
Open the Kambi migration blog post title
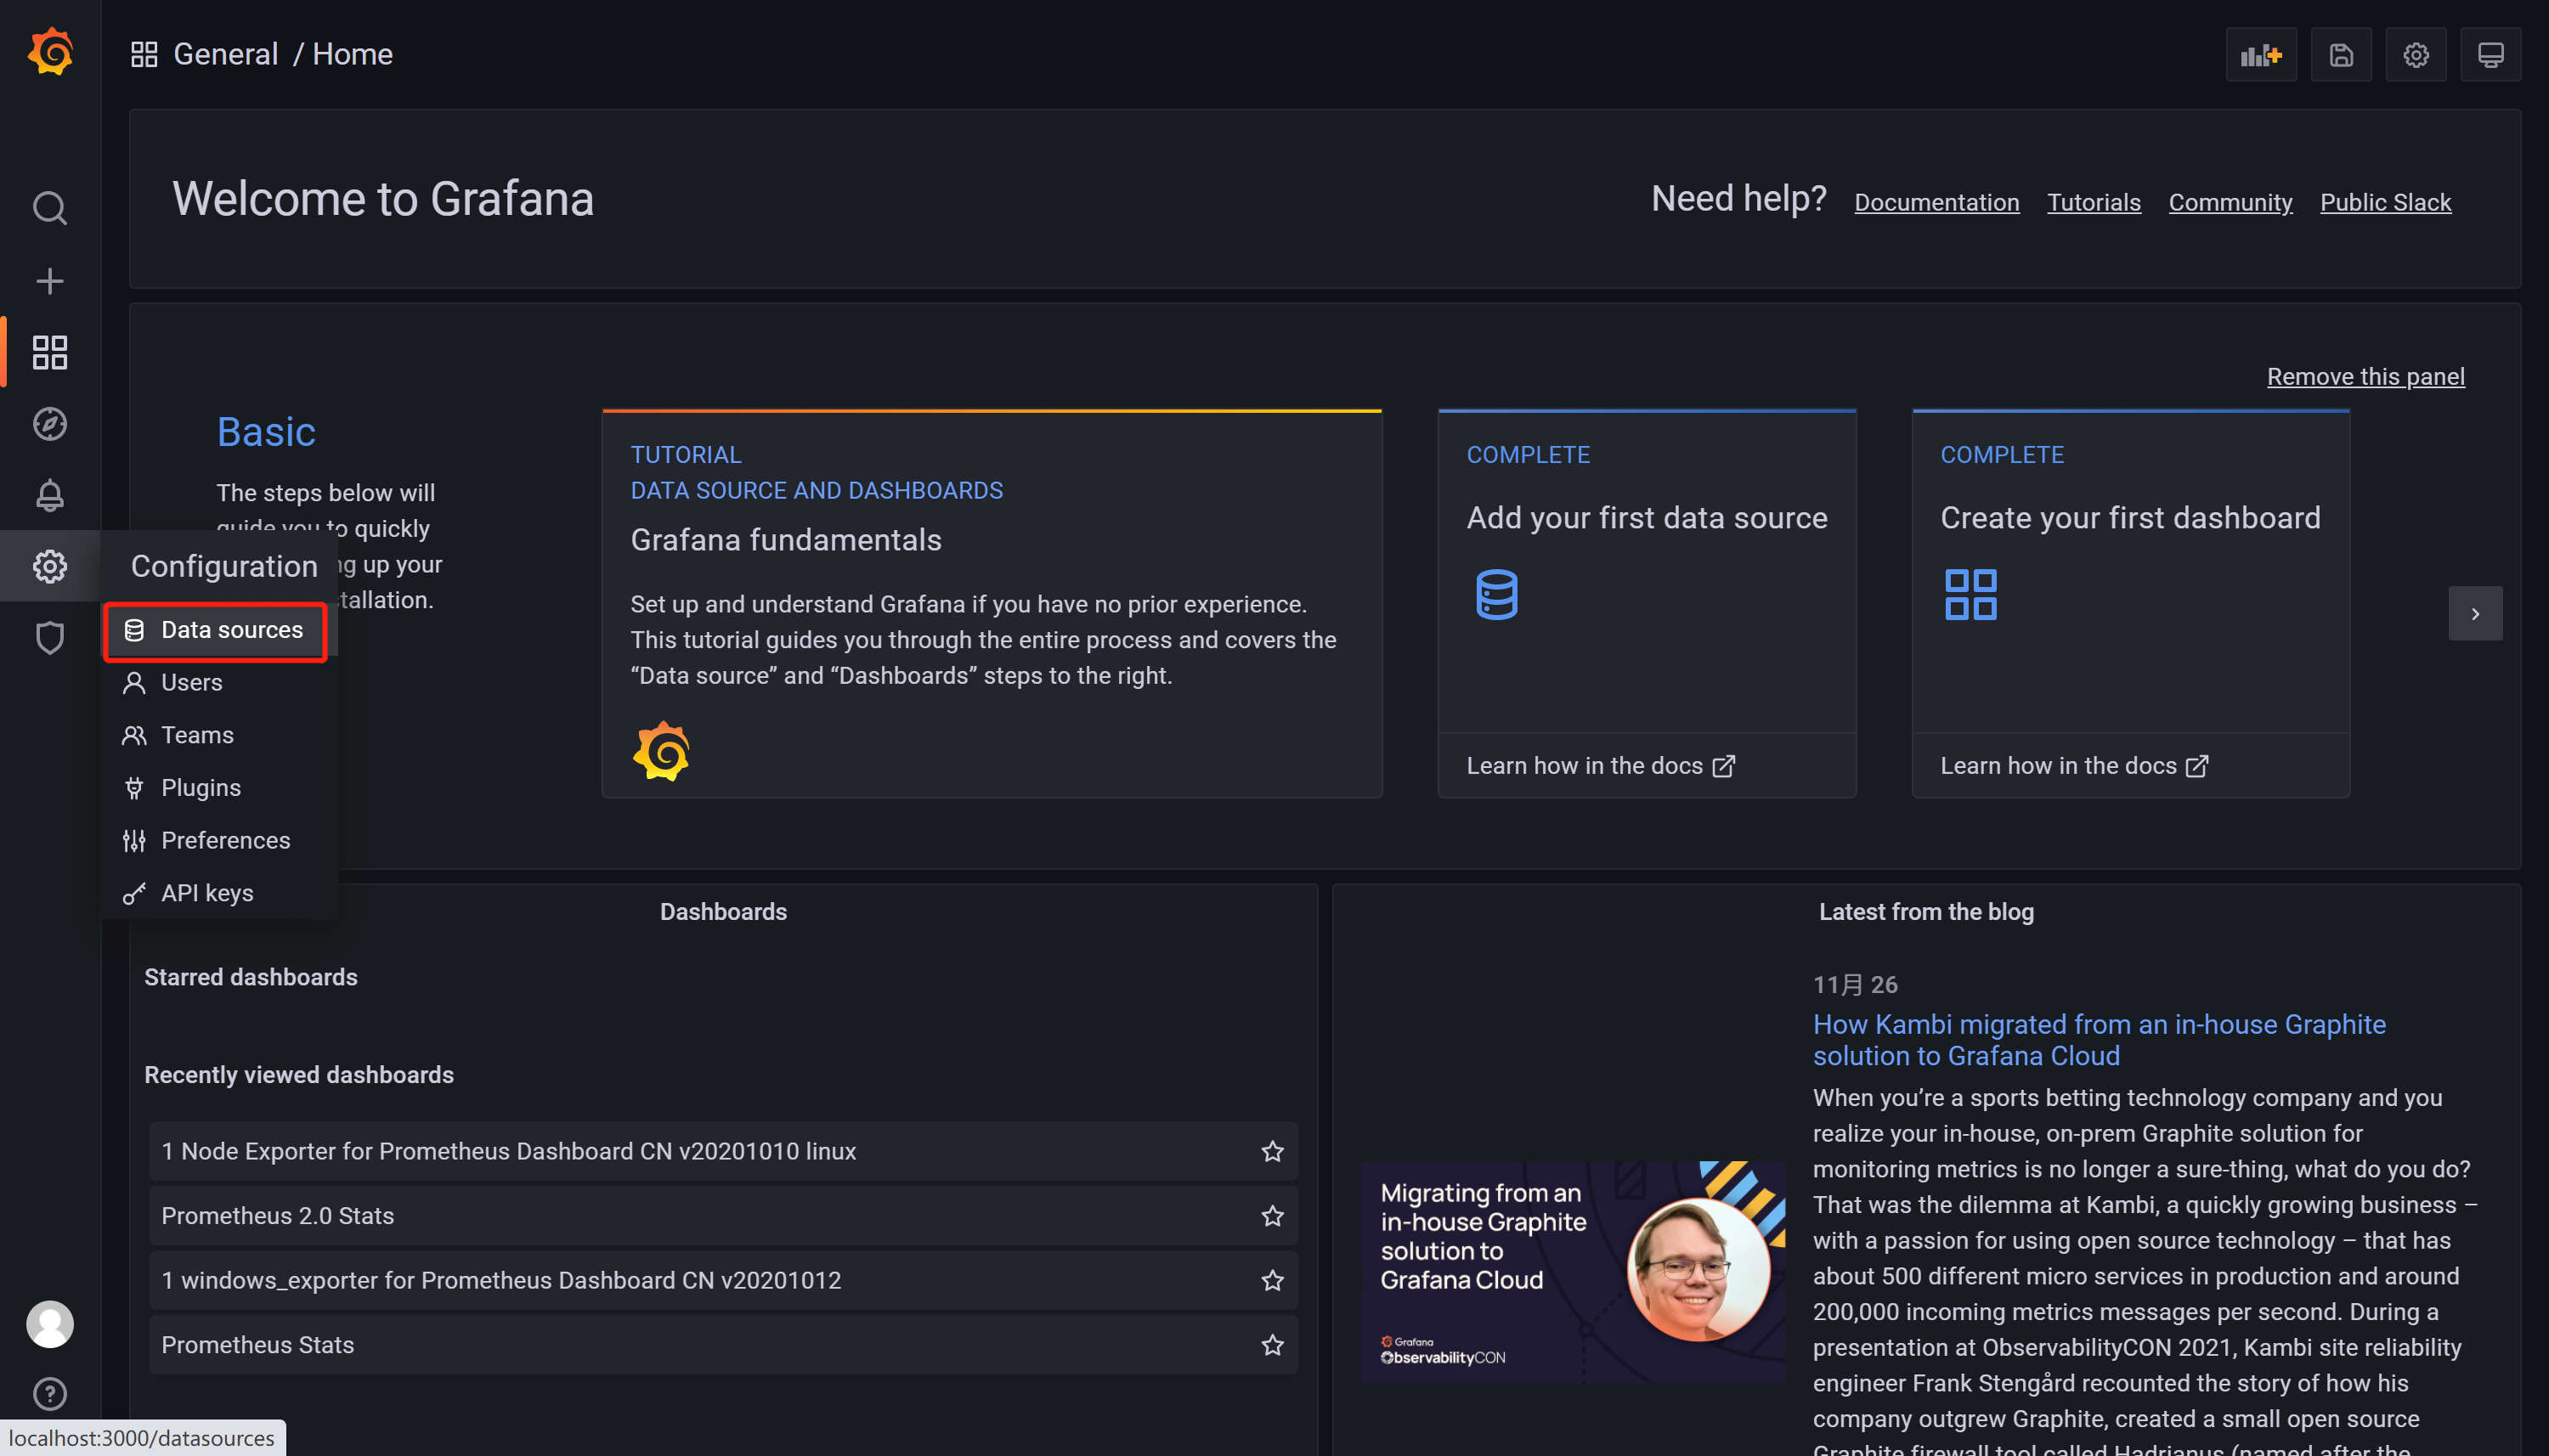click(x=2099, y=1040)
